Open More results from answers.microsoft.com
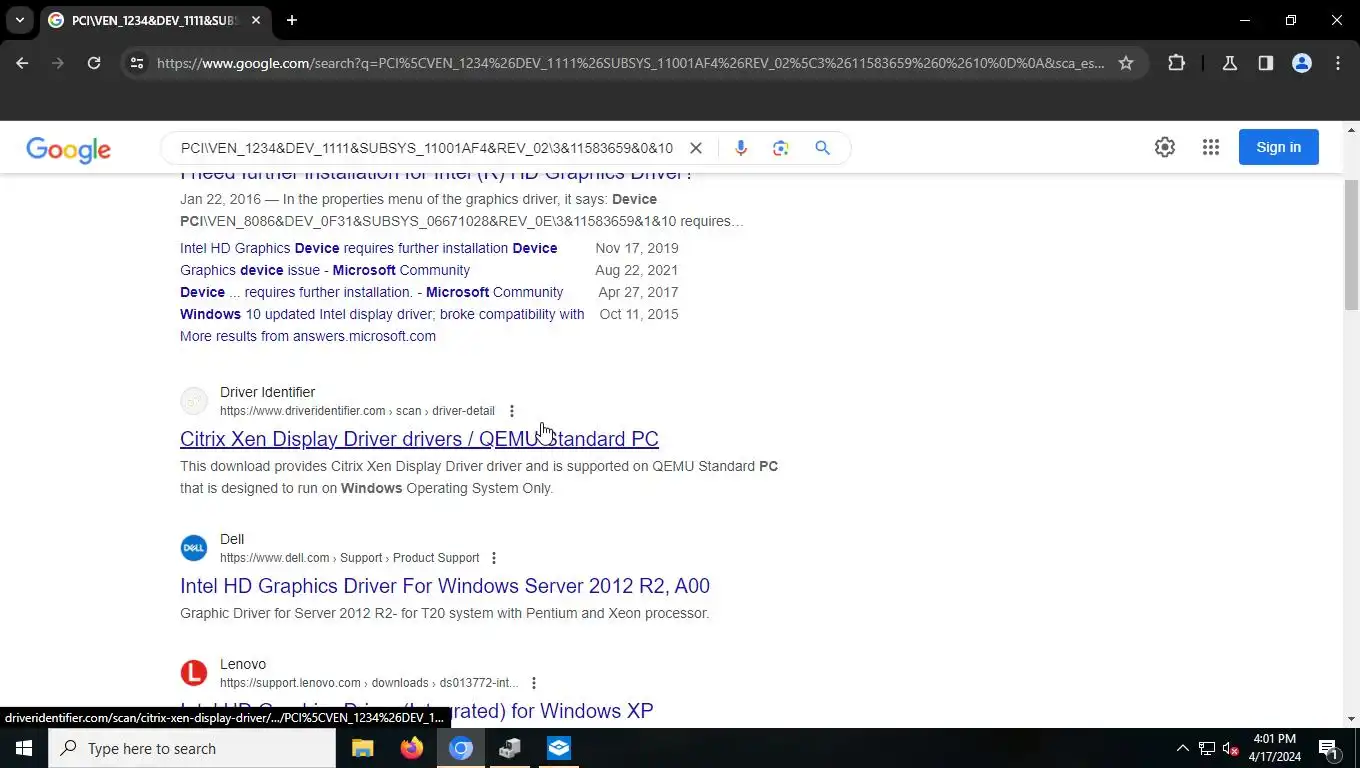 [308, 336]
